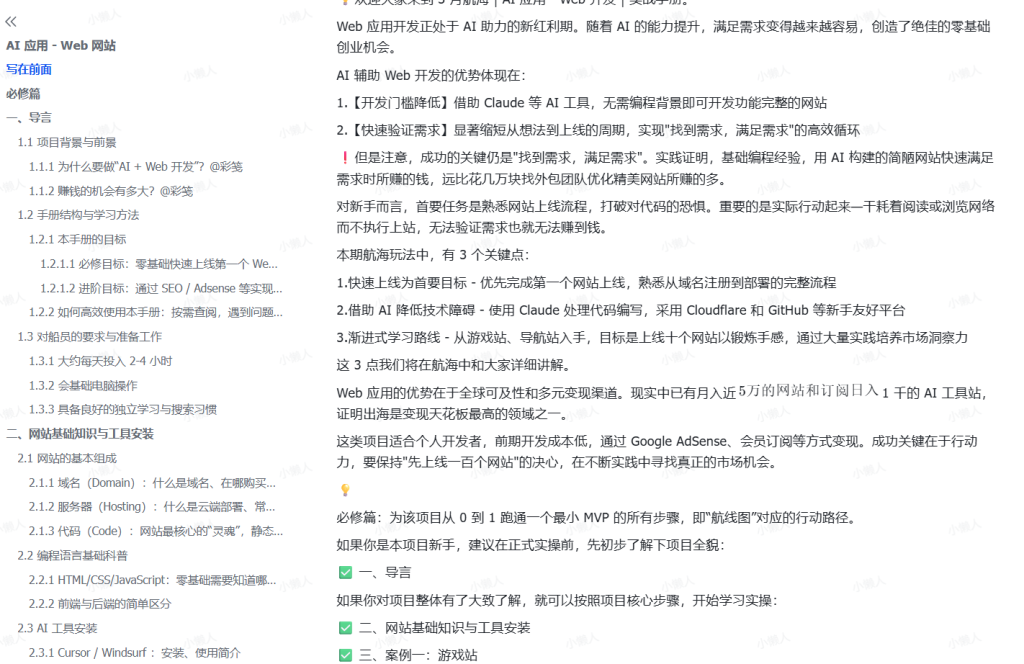The image size is (1024, 664).
Task: Open 2.1.2 服务器 (Hosting) entry
Action: coord(152,507)
